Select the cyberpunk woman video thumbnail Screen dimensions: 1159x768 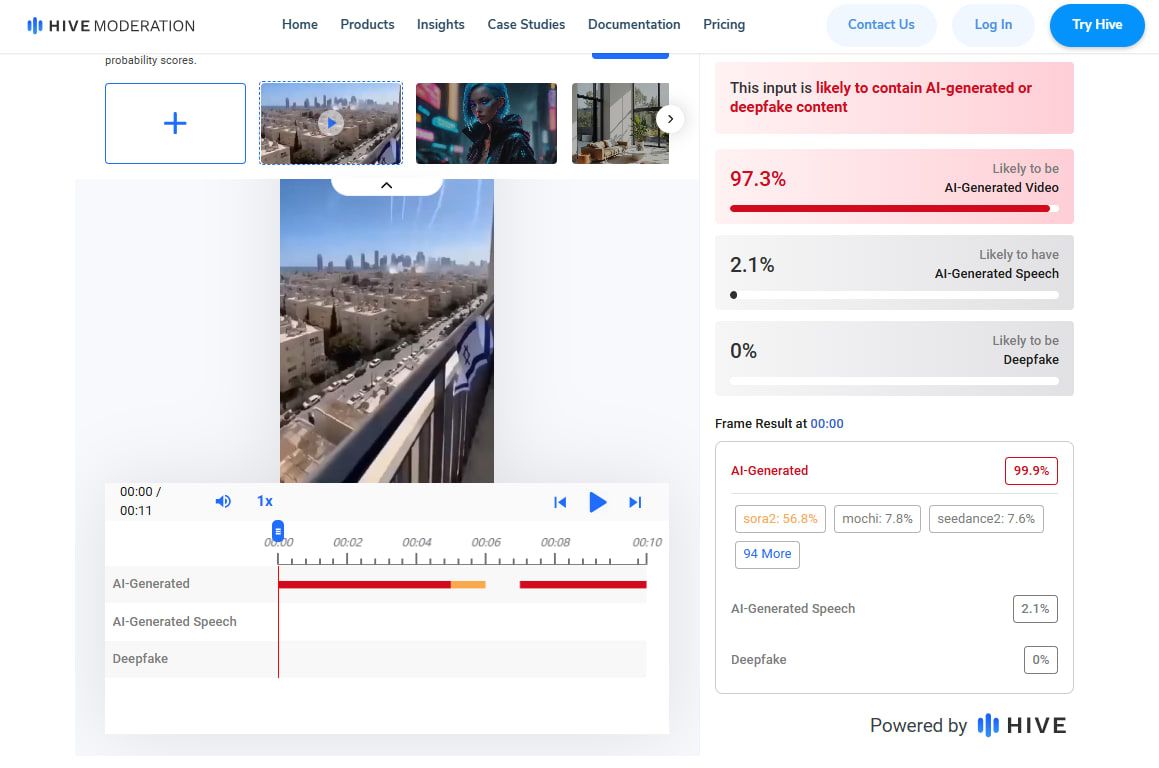[486, 122]
